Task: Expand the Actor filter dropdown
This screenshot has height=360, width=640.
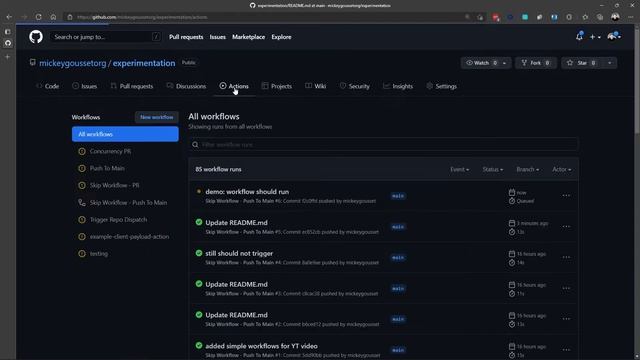Action: pyautogui.click(x=562, y=169)
